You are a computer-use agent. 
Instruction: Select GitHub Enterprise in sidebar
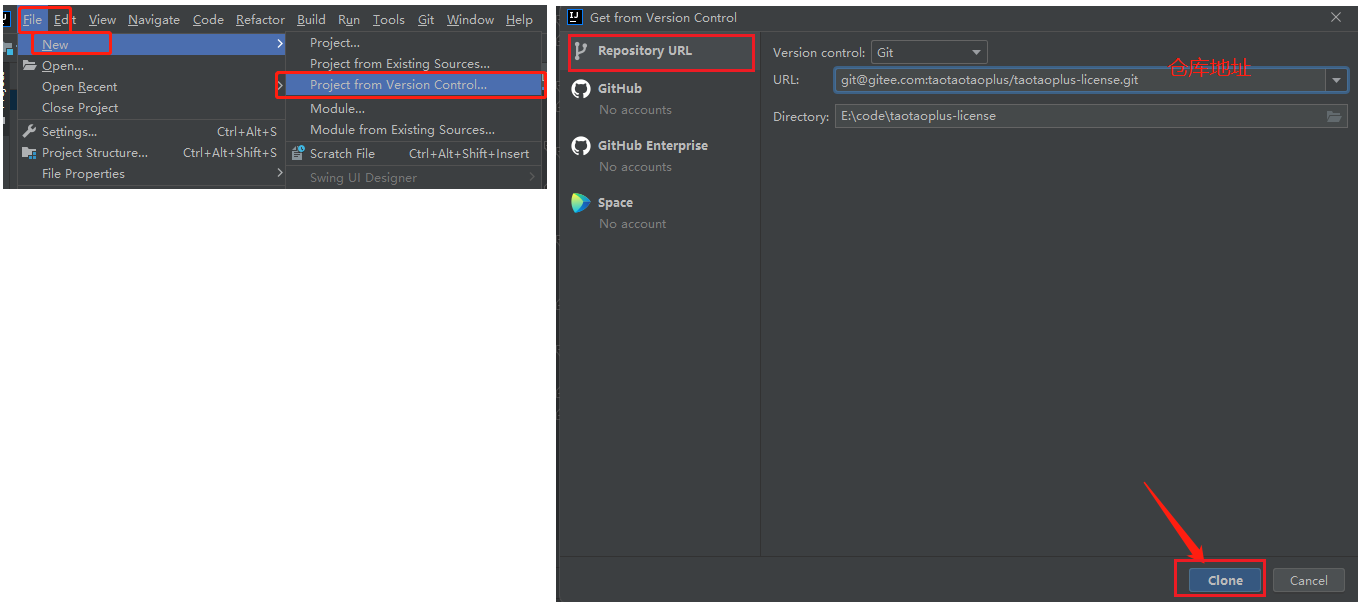pos(653,145)
